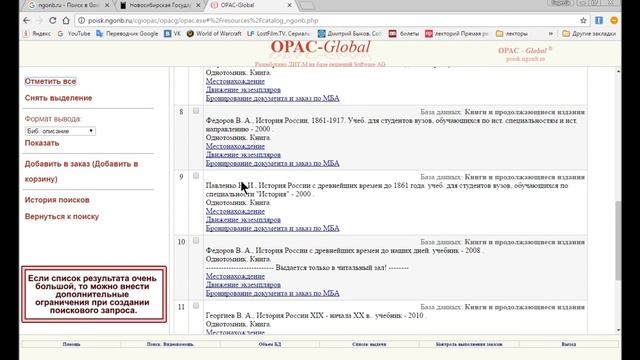Close the ngonb.ru Google search tab
The height and width of the screenshot is (360, 640).
click(107, 5)
